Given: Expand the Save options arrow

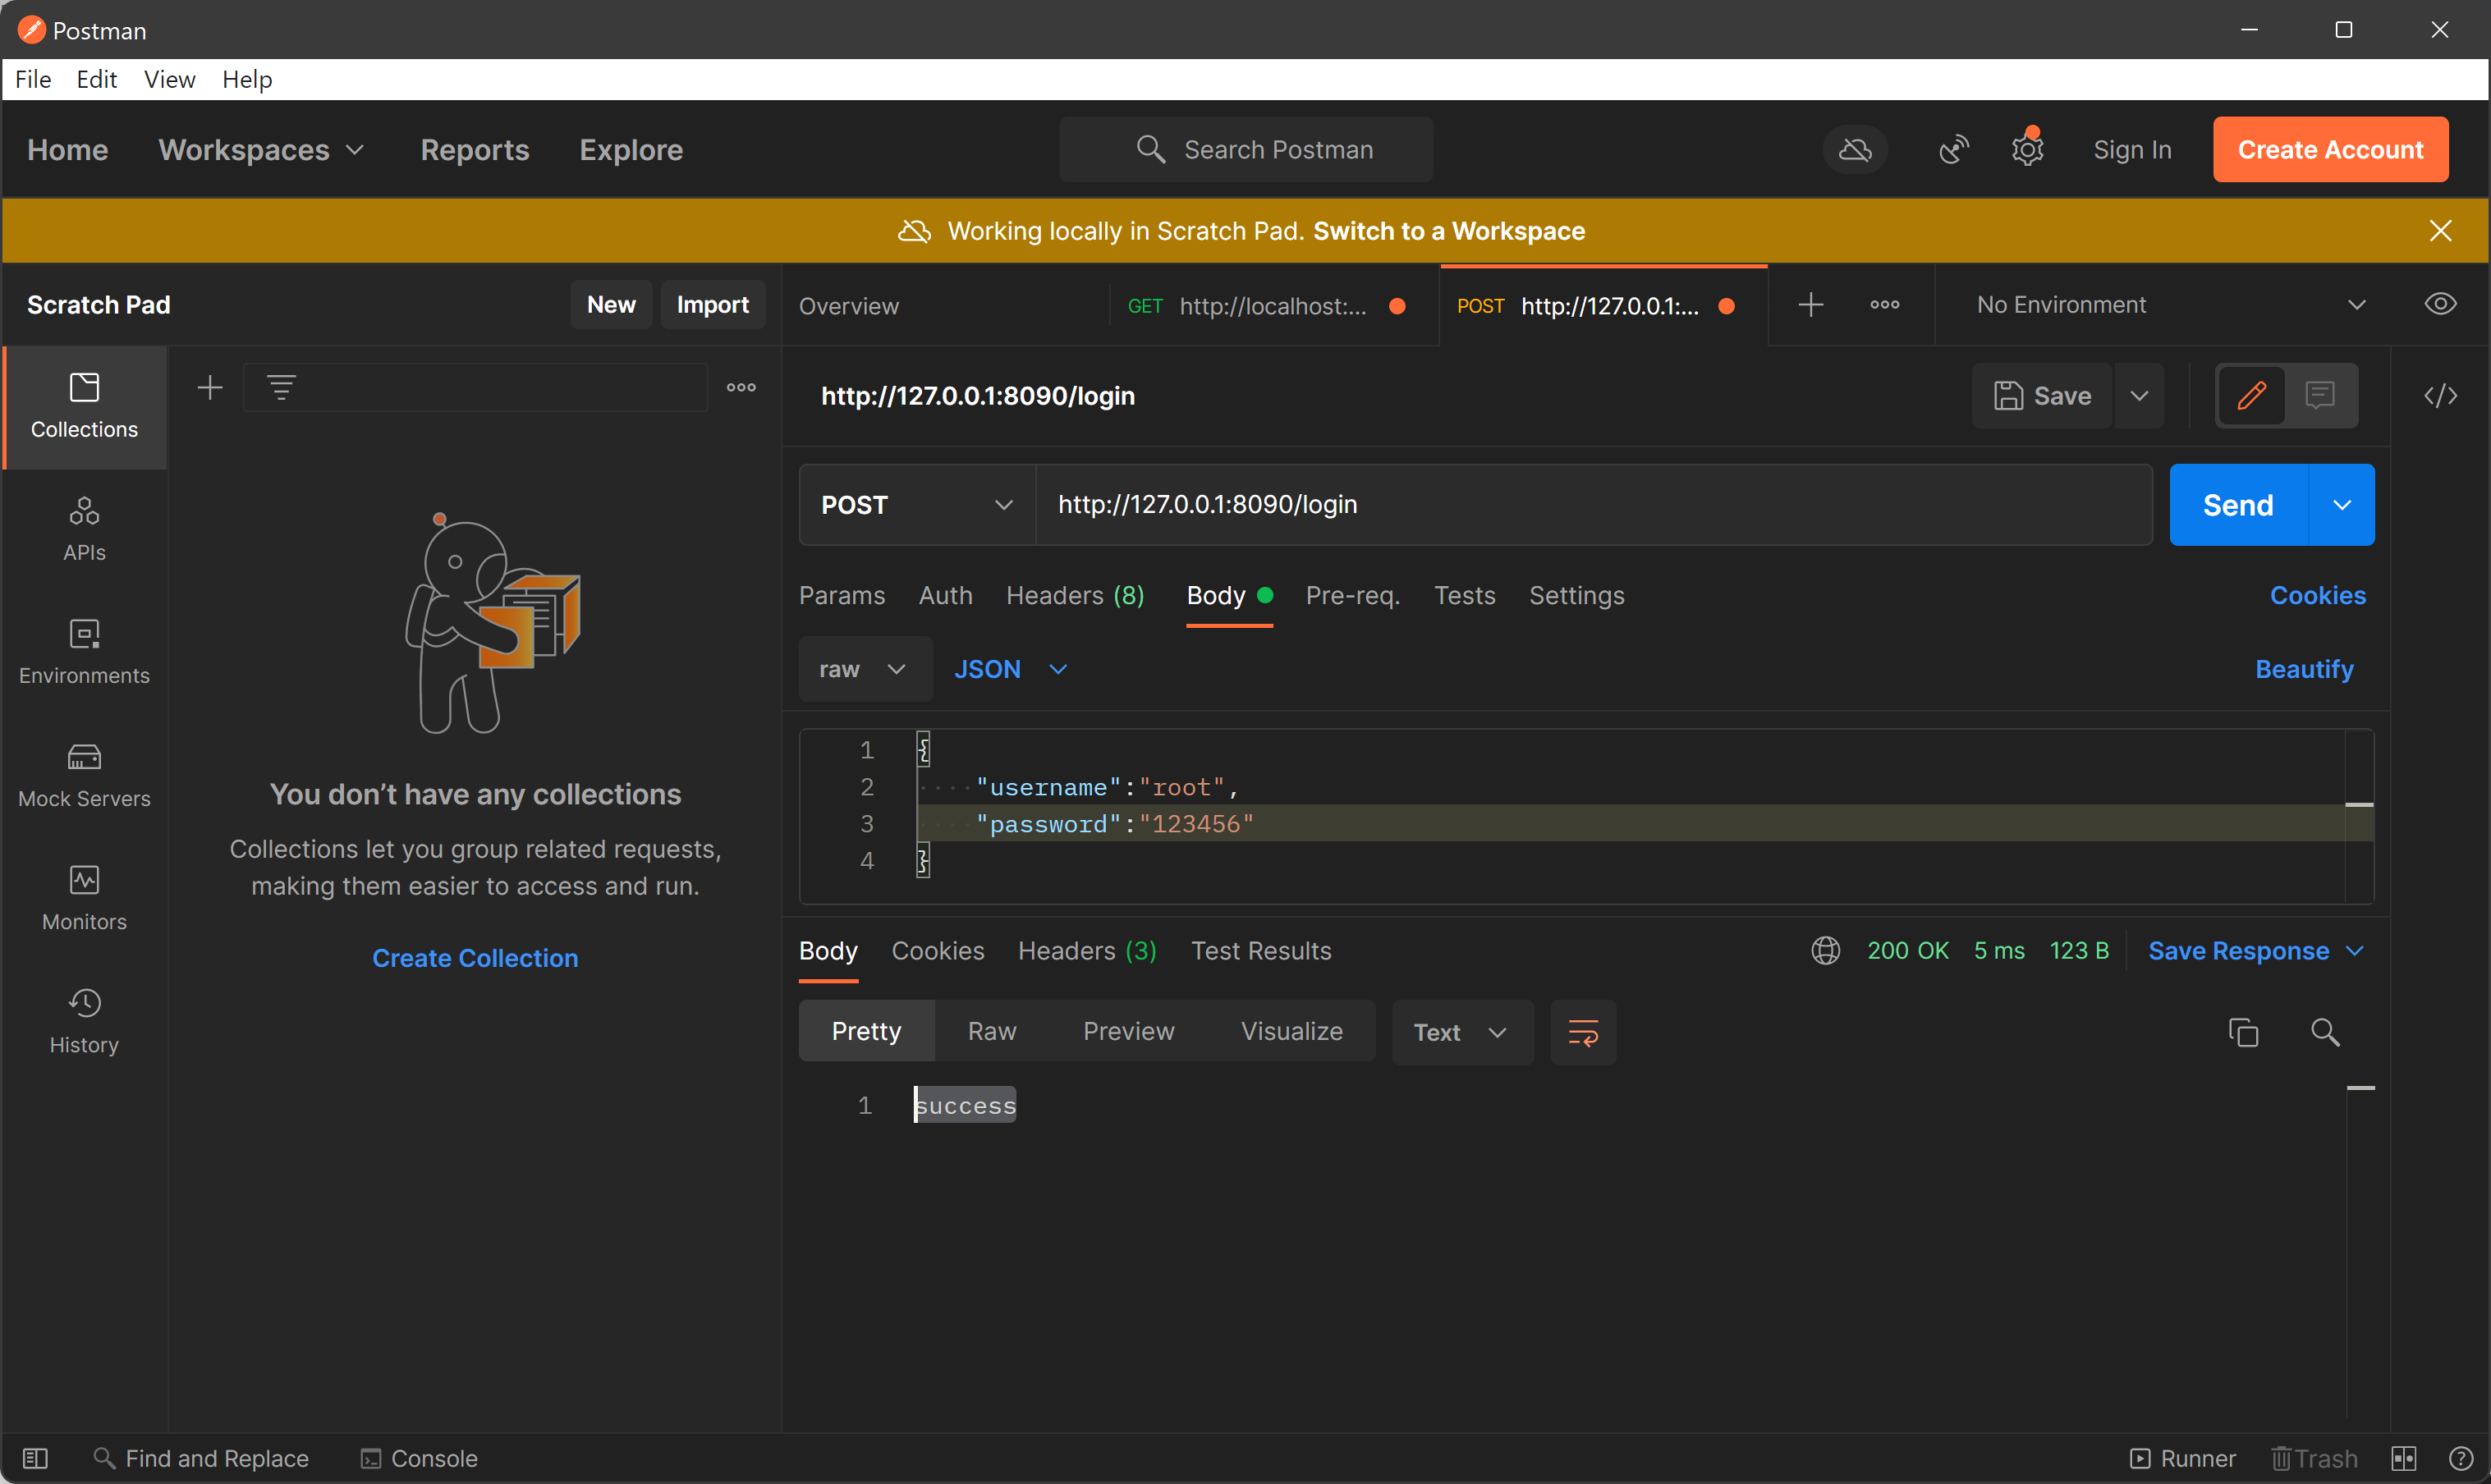Looking at the screenshot, I should click(2139, 396).
